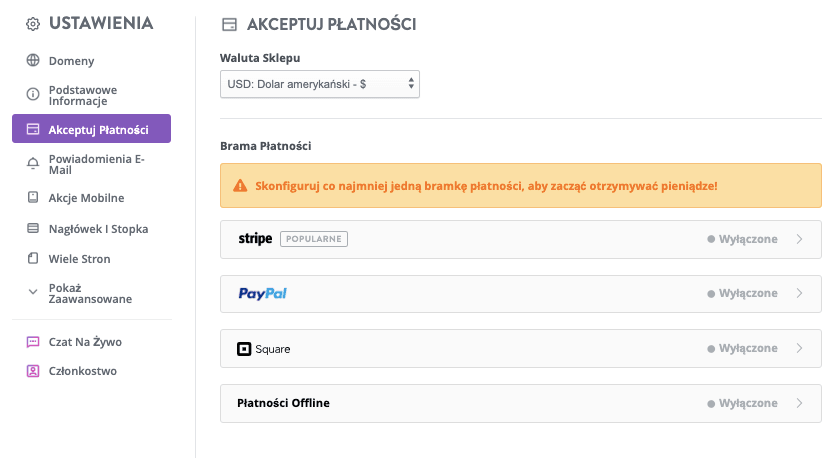The height and width of the screenshot is (458, 839).
Task: Click the mobile device icon beside Akcje Mobilne
Action: click(33, 197)
